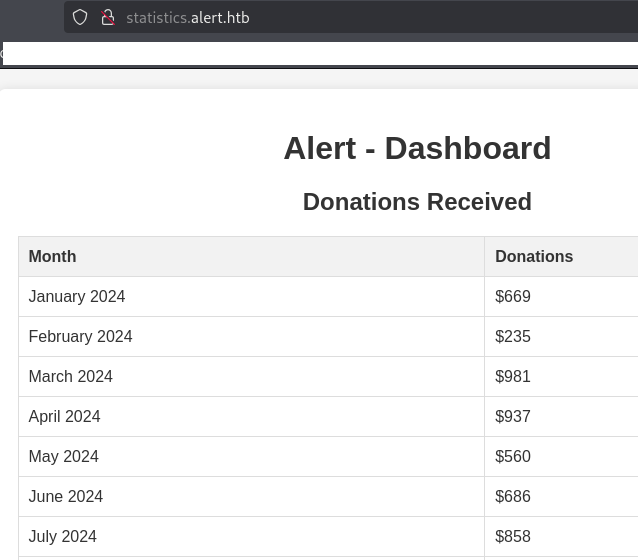Click the $669 donation amount
This screenshot has width=638, height=560.
pos(513,296)
